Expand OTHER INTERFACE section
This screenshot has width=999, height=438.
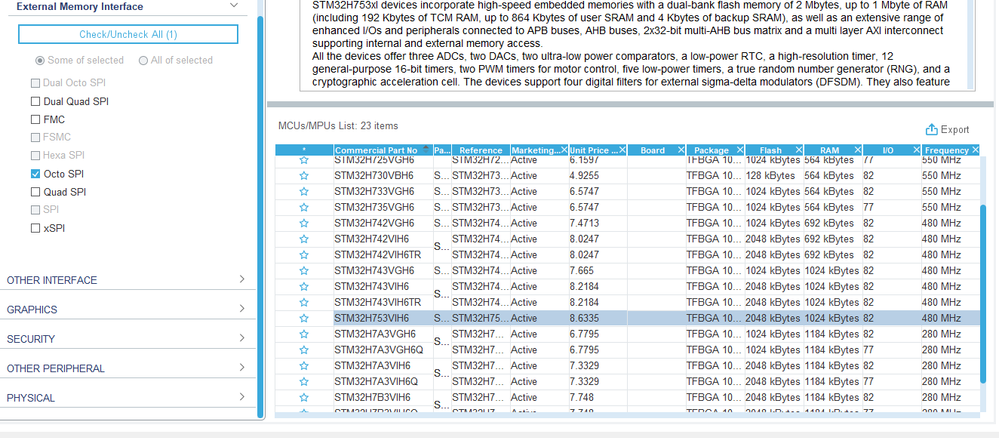(x=242, y=279)
